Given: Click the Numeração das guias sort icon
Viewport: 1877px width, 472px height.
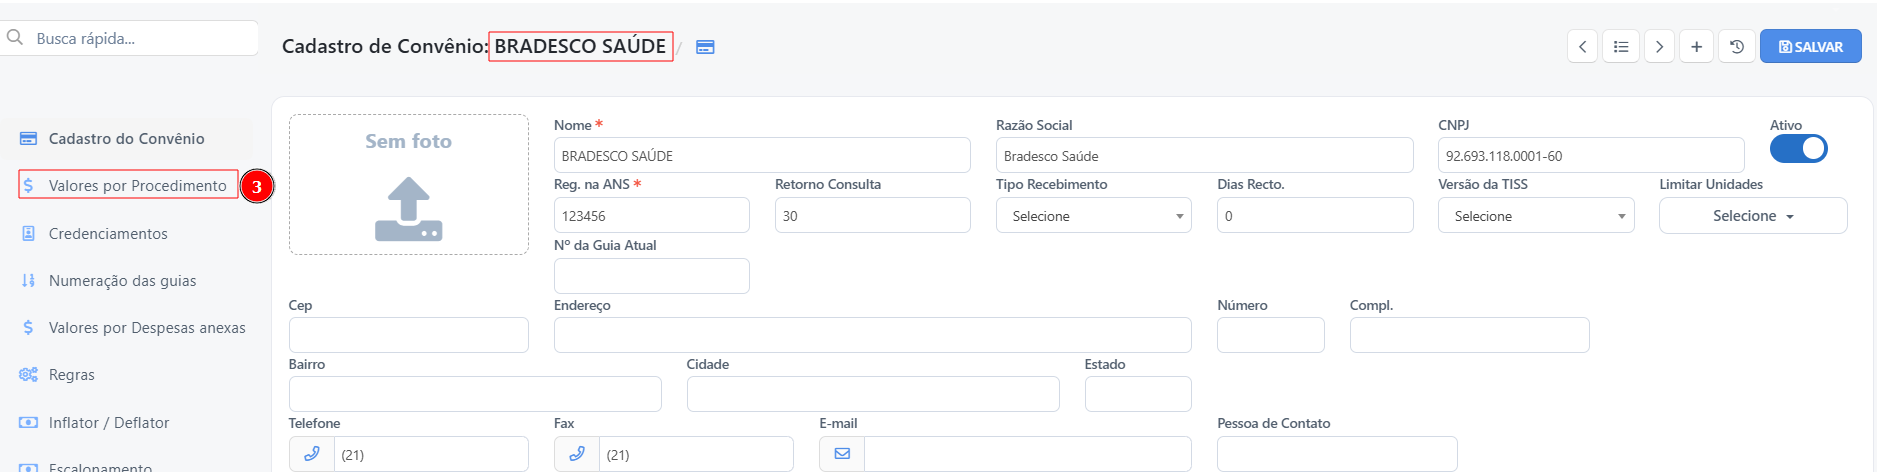Looking at the screenshot, I should (28, 281).
